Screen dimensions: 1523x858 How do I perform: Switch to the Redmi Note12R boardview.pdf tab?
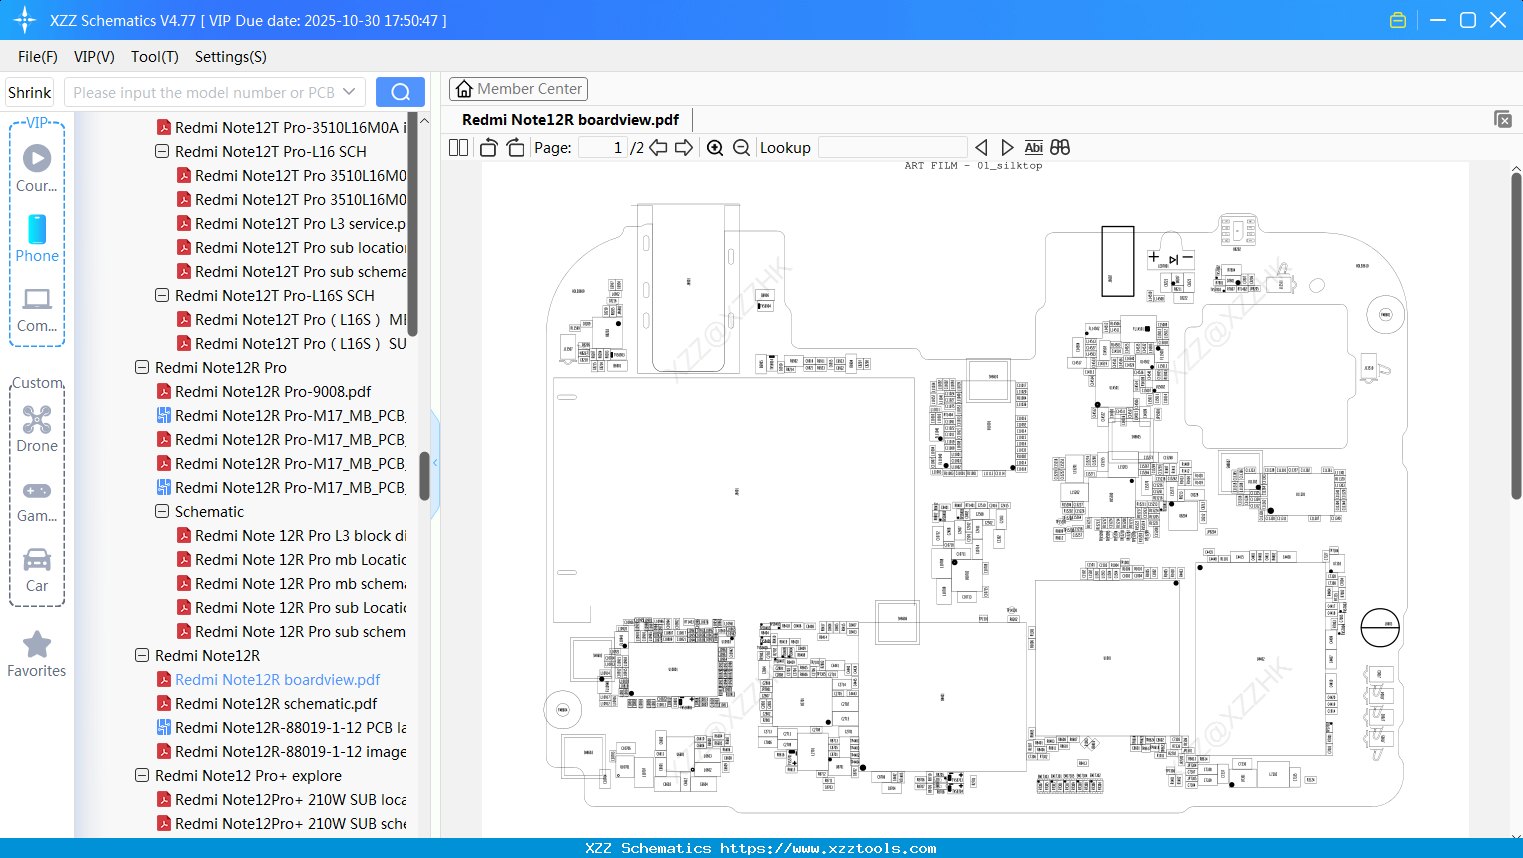point(569,119)
